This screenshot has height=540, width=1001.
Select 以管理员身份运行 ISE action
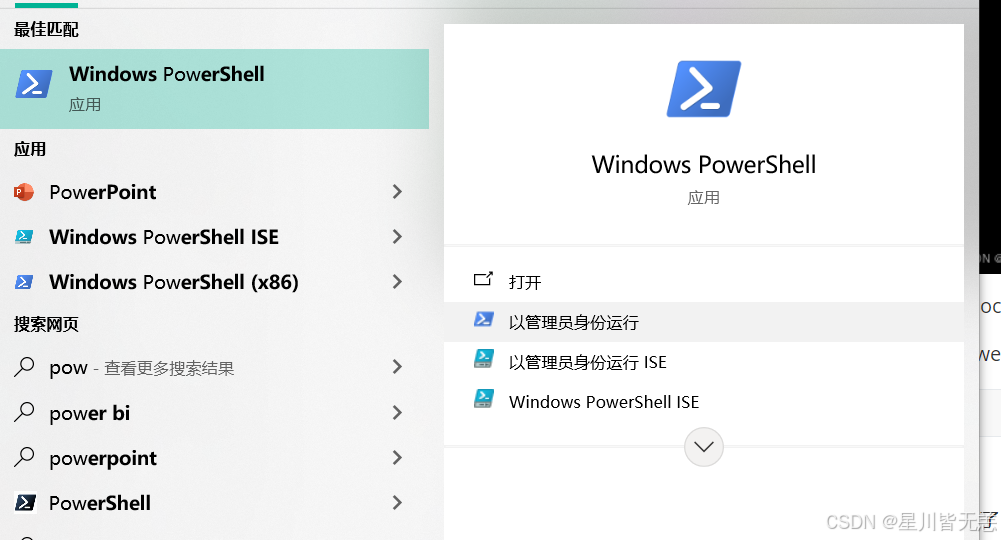pyautogui.click(x=704, y=362)
